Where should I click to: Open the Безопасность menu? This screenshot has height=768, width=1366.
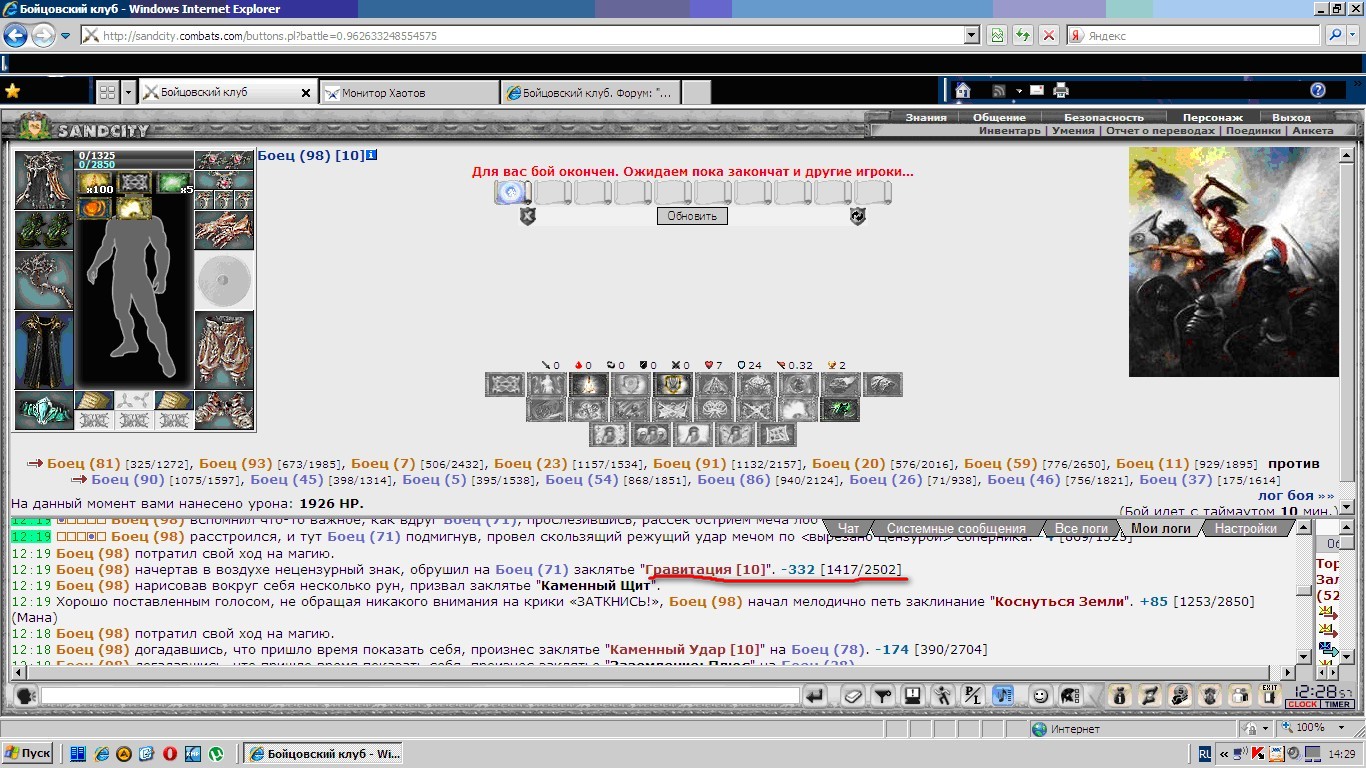coord(1103,117)
